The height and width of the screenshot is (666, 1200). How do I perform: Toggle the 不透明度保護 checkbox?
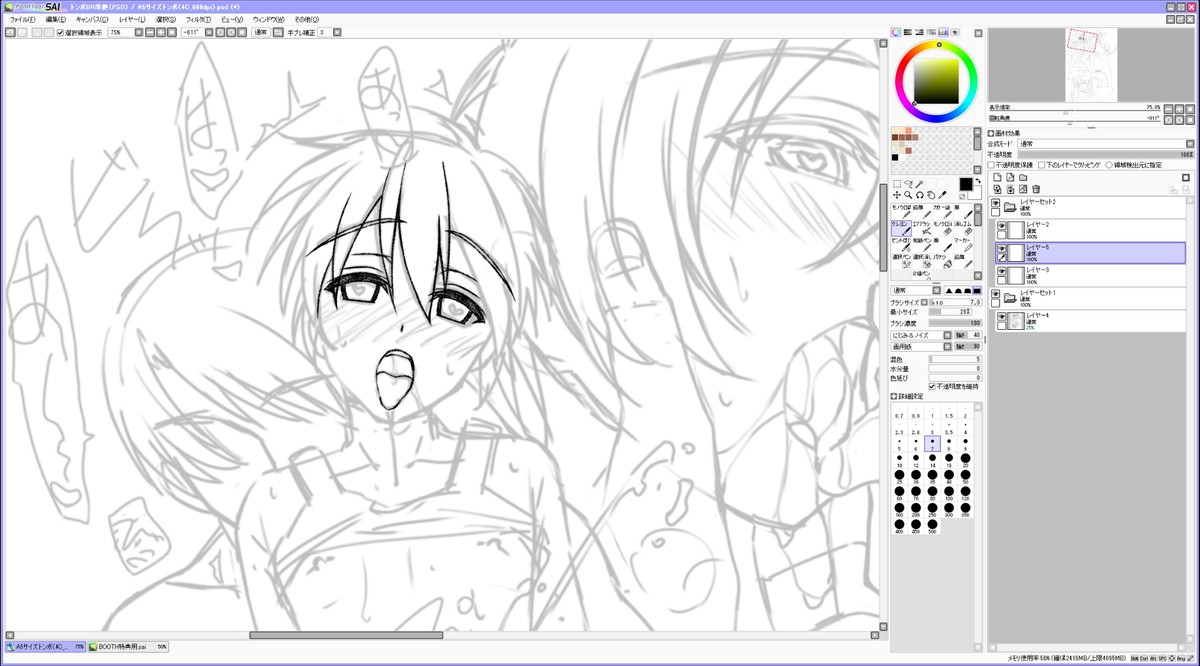coord(992,165)
